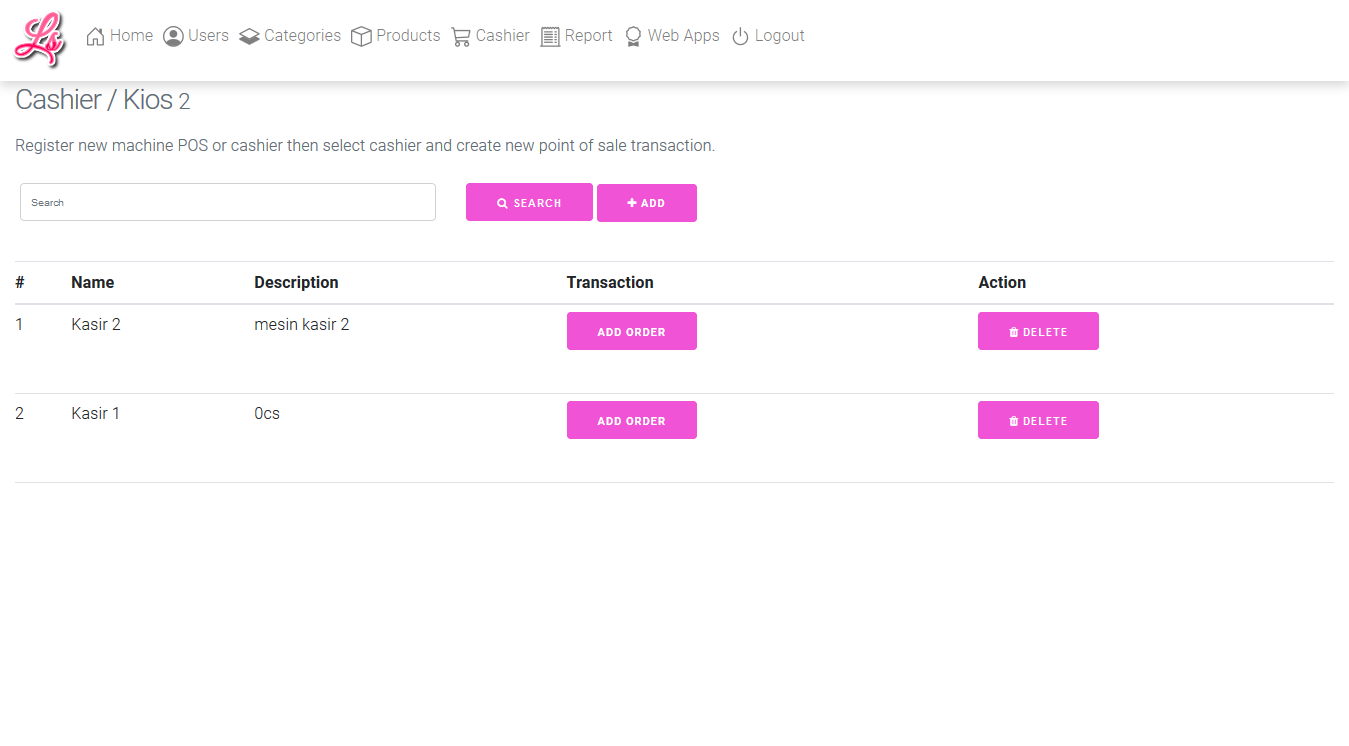1349x746 pixels.
Task: Click the Cashier shopping cart icon
Action: (x=461, y=37)
